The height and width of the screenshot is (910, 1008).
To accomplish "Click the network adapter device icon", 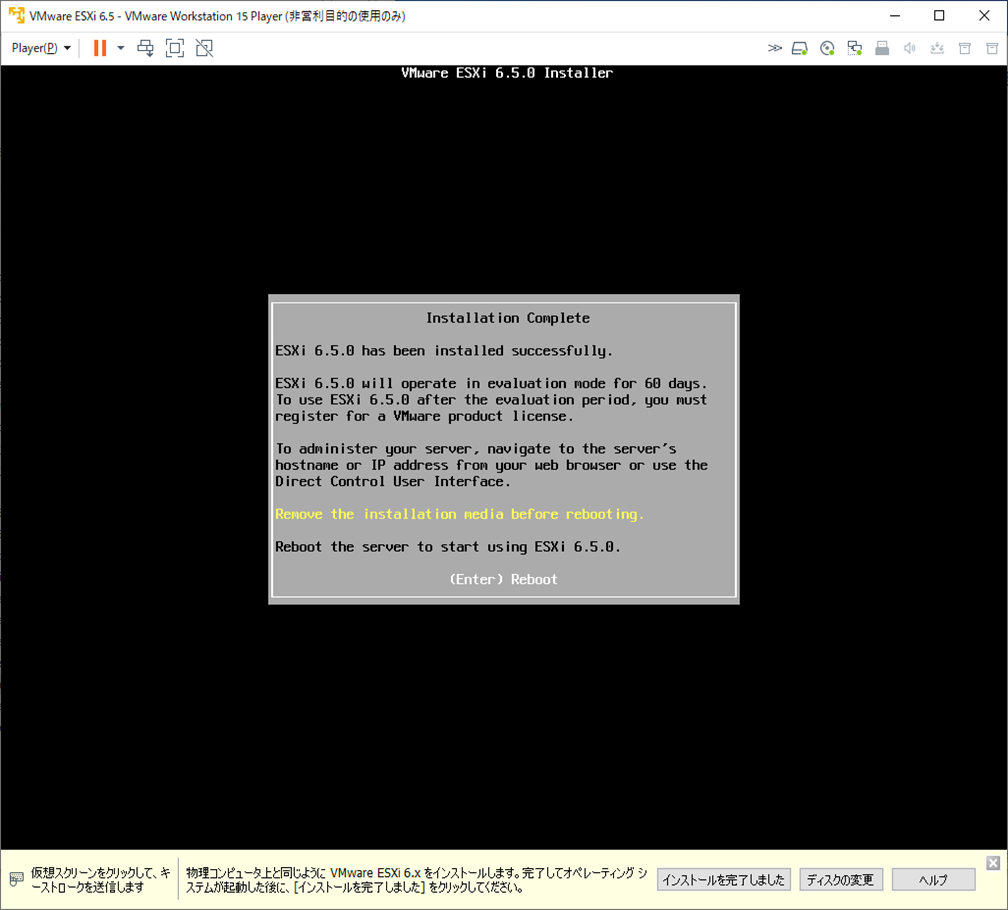I will (855, 48).
